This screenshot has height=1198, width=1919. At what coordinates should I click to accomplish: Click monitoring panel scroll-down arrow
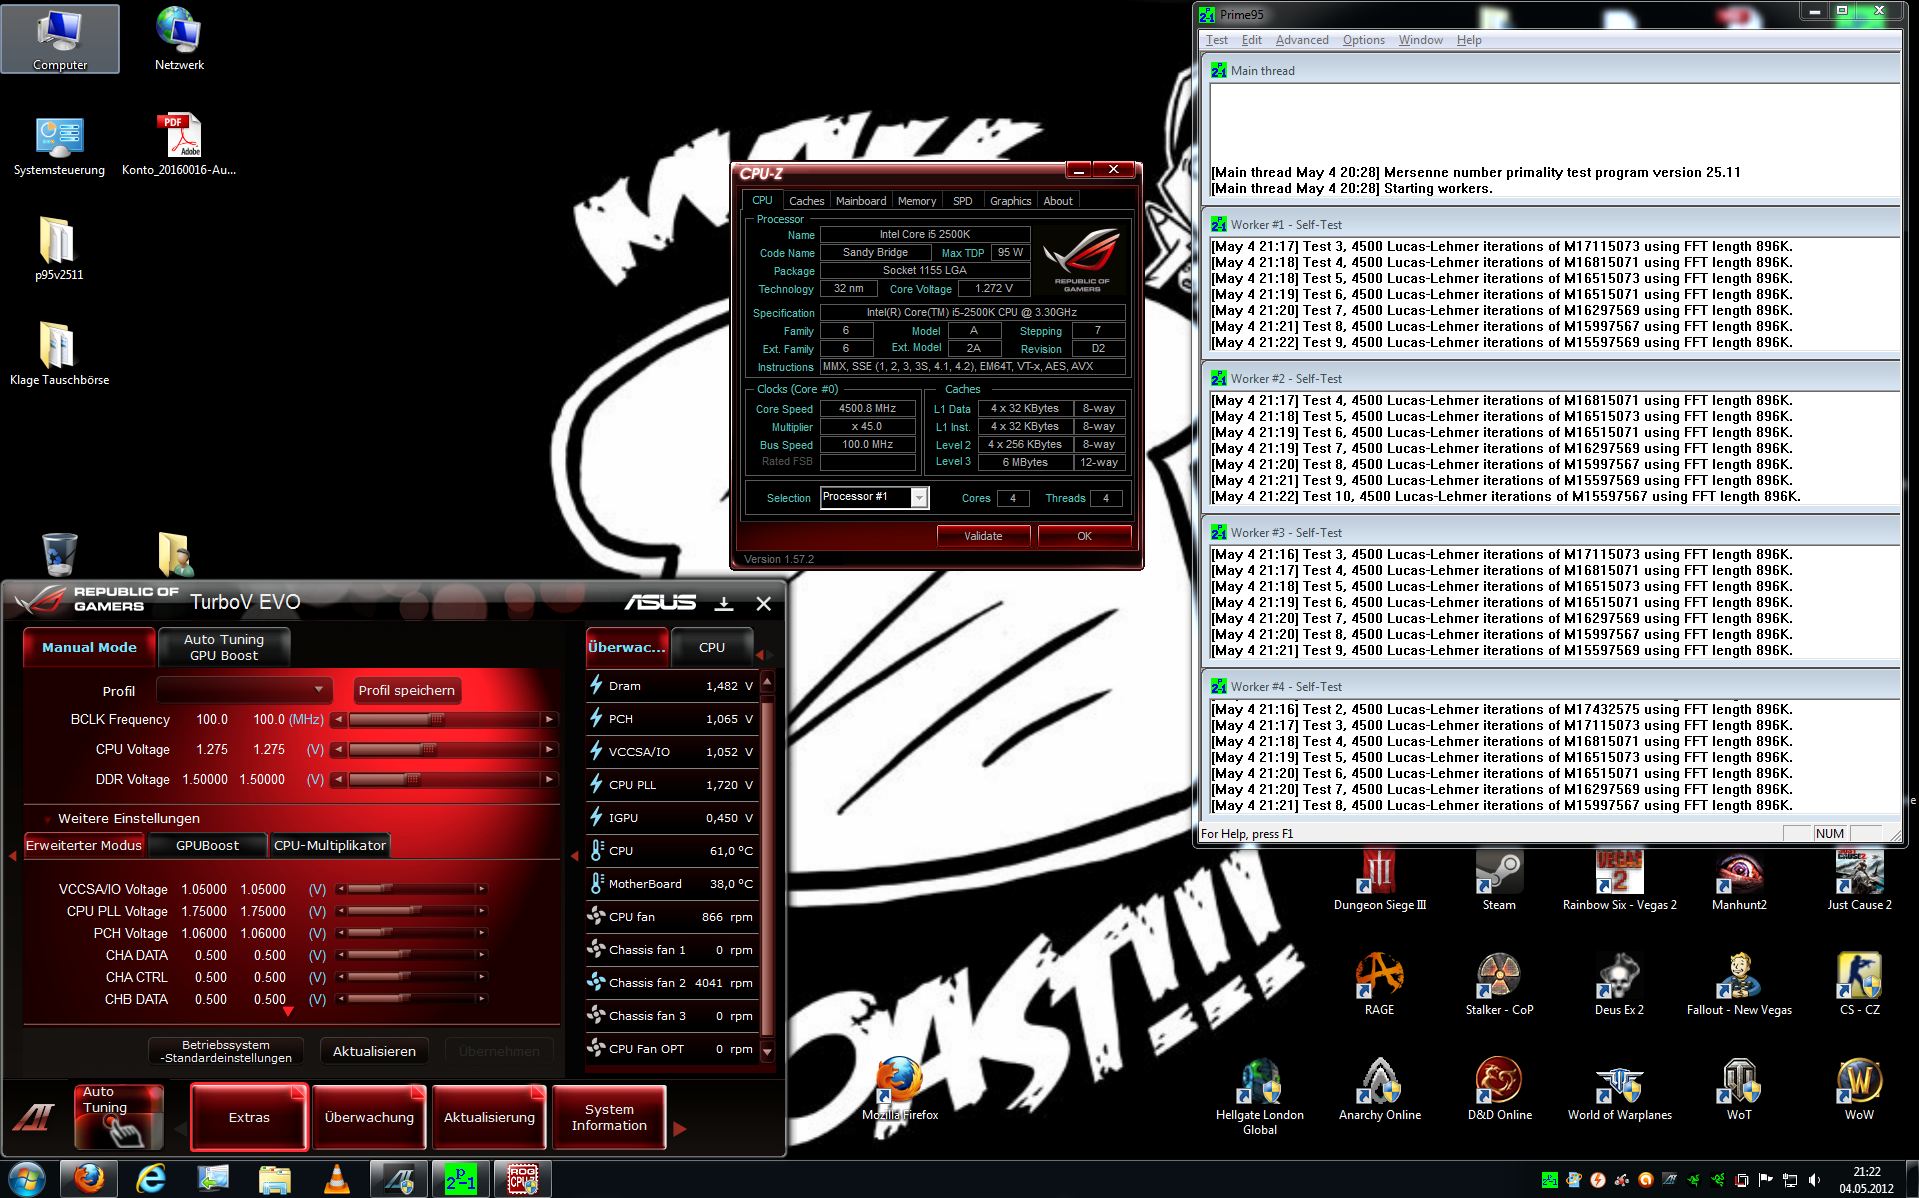point(767,1051)
